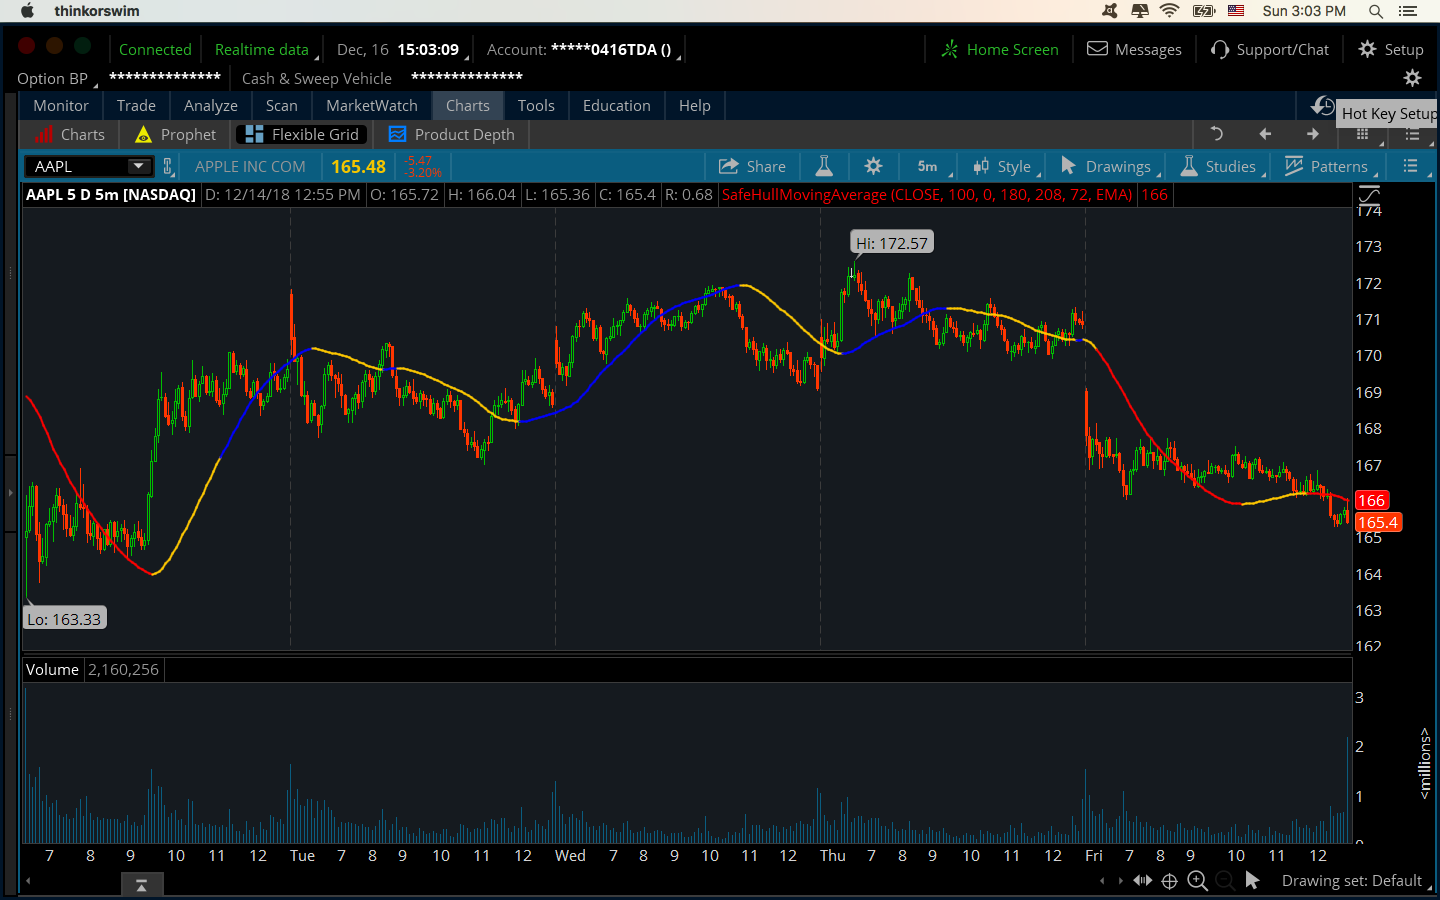
Task: Click the undo/reset arrow icon
Action: [1217, 134]
